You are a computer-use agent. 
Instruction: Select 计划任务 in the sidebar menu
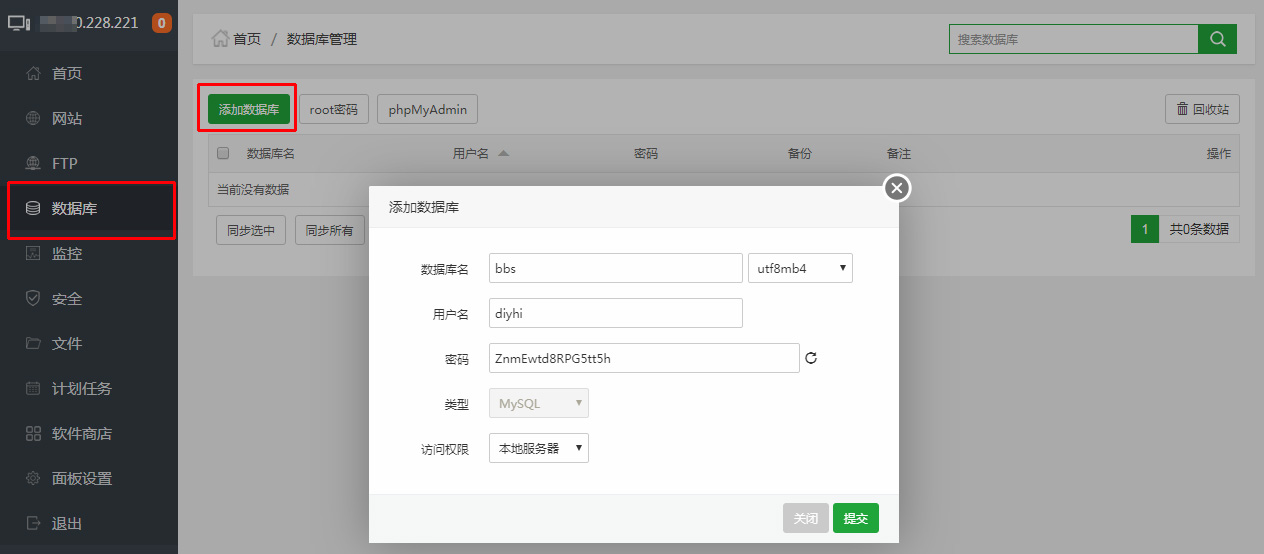(81, 388)
